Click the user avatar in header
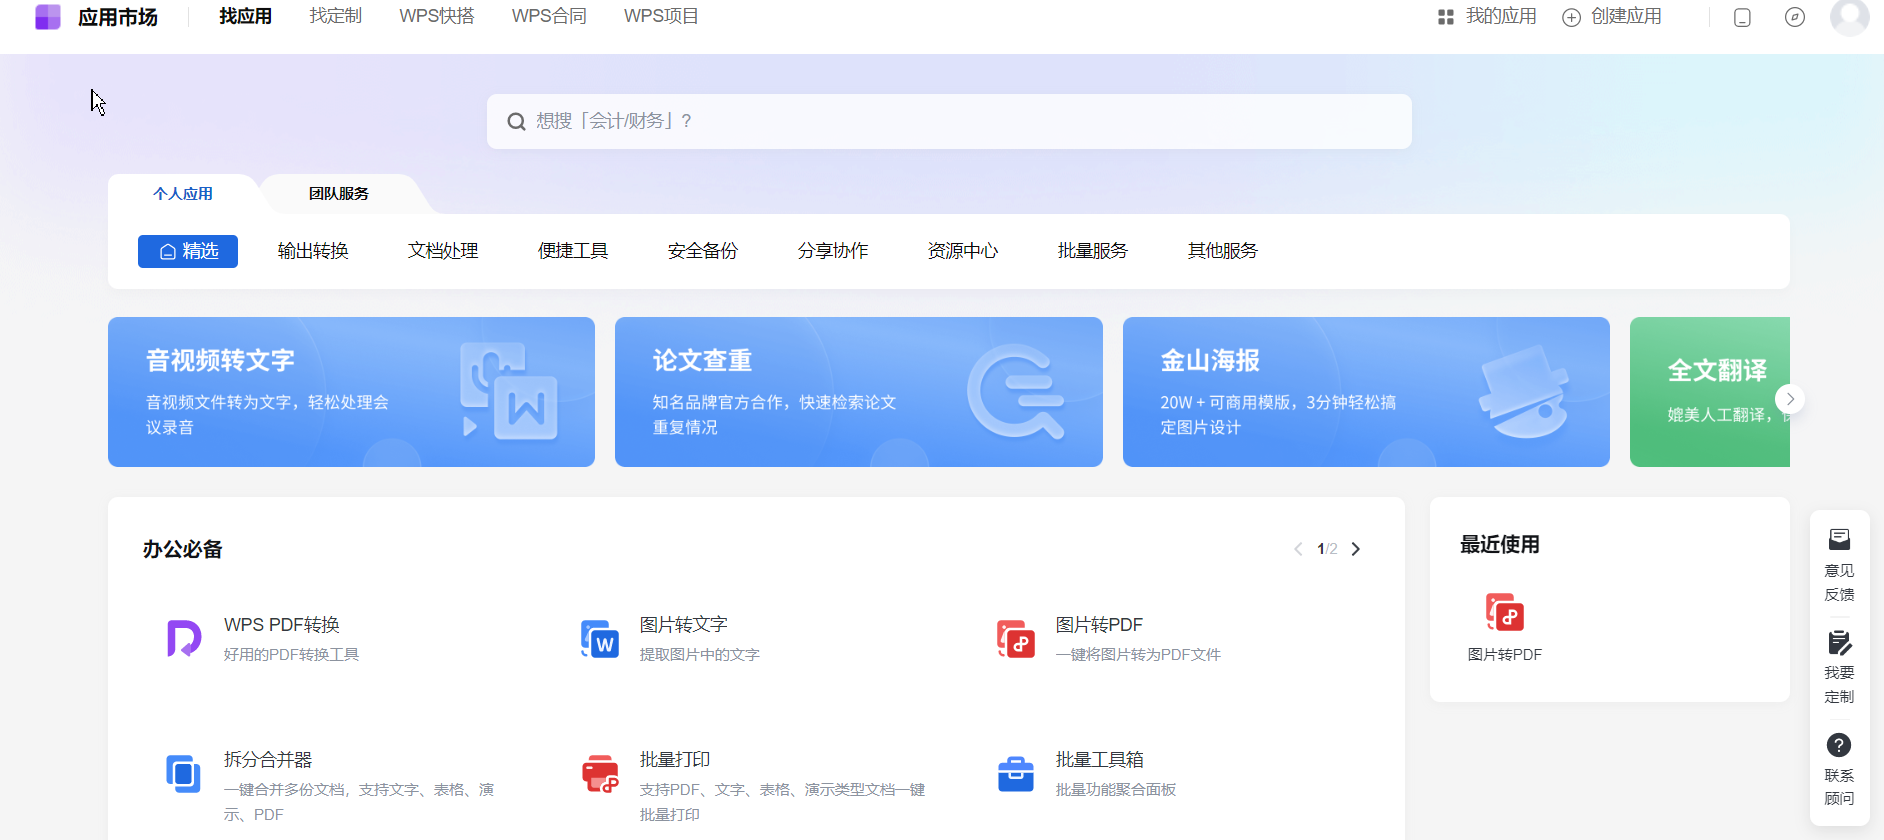Viewport: 1884px width, 840px height. 1849,17
